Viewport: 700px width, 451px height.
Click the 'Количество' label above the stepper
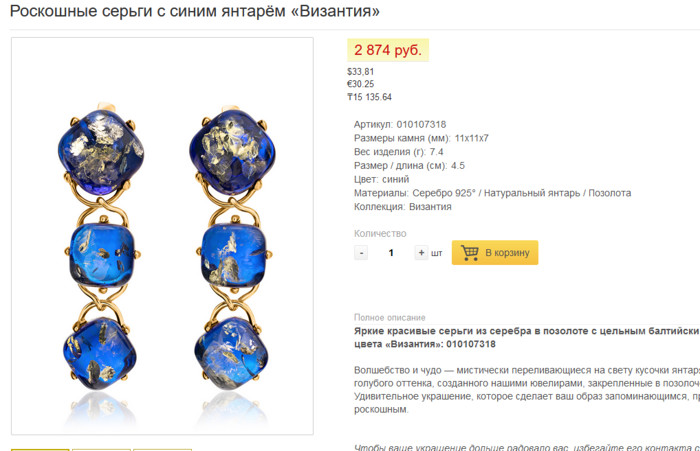pyautogui.click(x=380, y=234)
